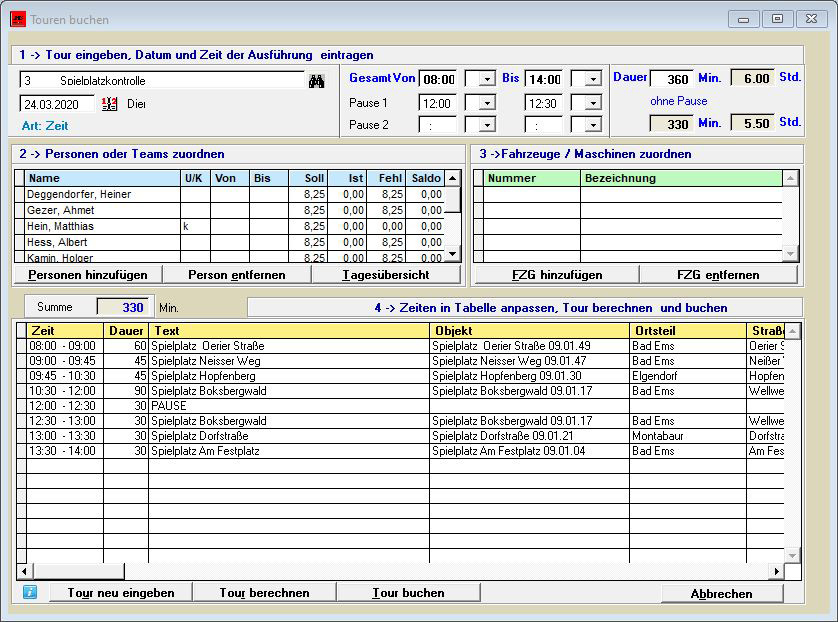Click the date field showing 24.03.2020
The height and width of the screenshot is (622, 838).
click(x=57, y=104)
